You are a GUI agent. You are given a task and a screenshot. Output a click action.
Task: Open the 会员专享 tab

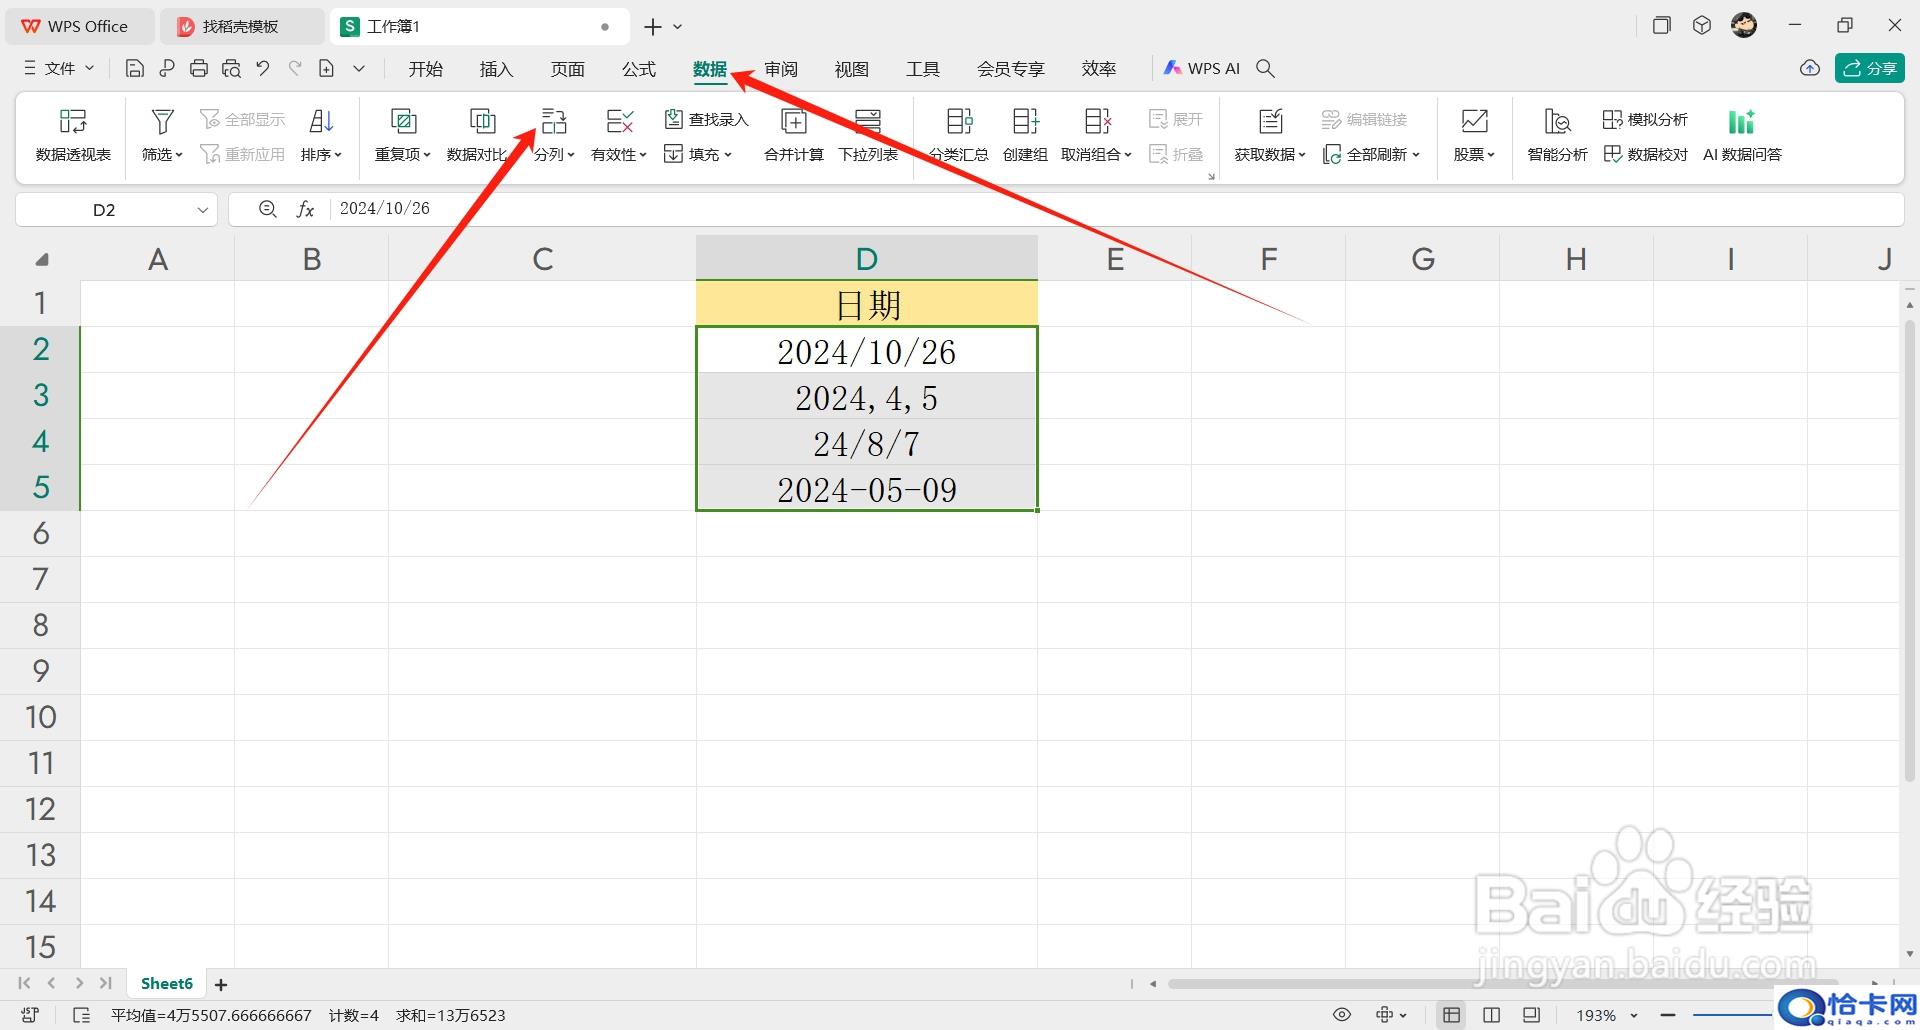1010,69
